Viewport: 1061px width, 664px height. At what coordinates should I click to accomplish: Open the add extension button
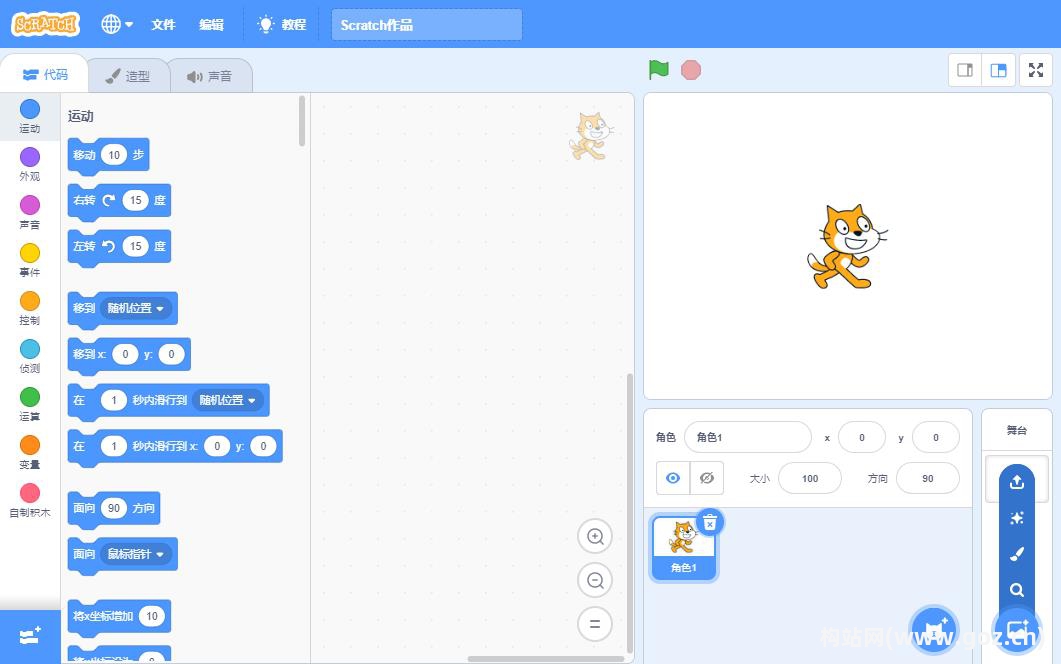[30, 636]
